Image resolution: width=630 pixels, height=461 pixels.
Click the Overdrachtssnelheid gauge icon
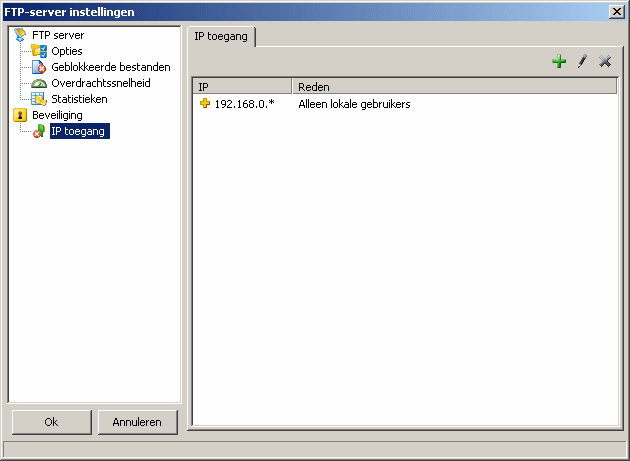[39, 83]
